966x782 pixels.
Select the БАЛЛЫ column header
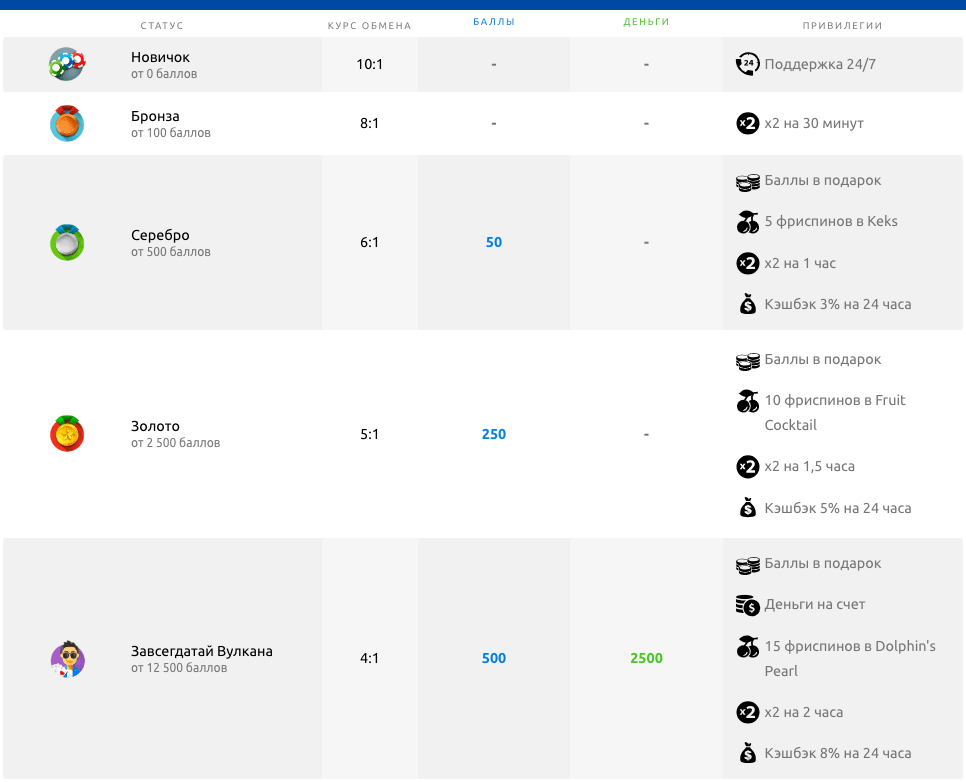[494, 21]
